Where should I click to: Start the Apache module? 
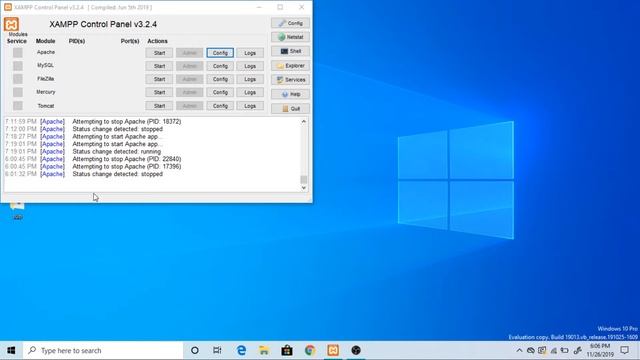pos(159,53)
